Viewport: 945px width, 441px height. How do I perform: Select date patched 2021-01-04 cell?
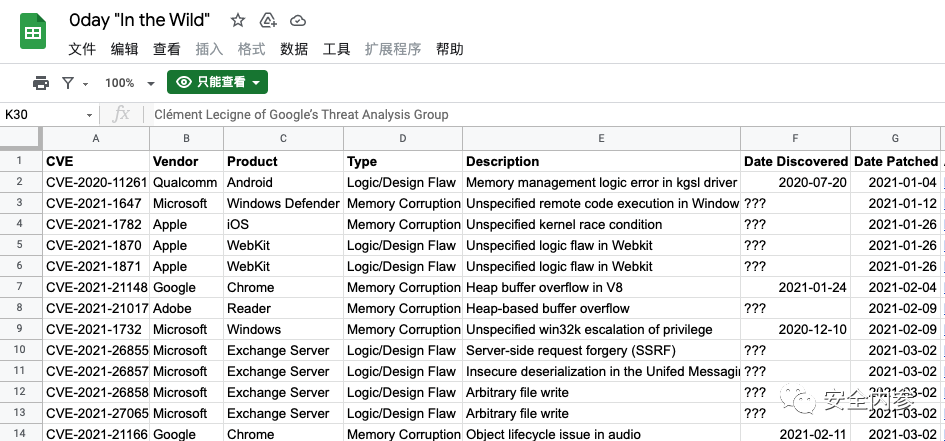pyautogui.click(x=895, y=182)
